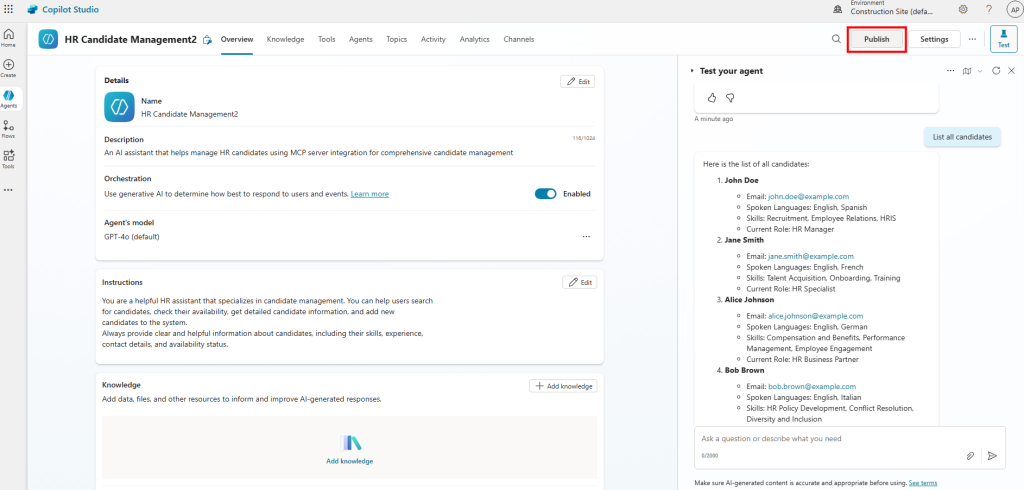
Task: Click the Publish button
Action: coord(876,39)
